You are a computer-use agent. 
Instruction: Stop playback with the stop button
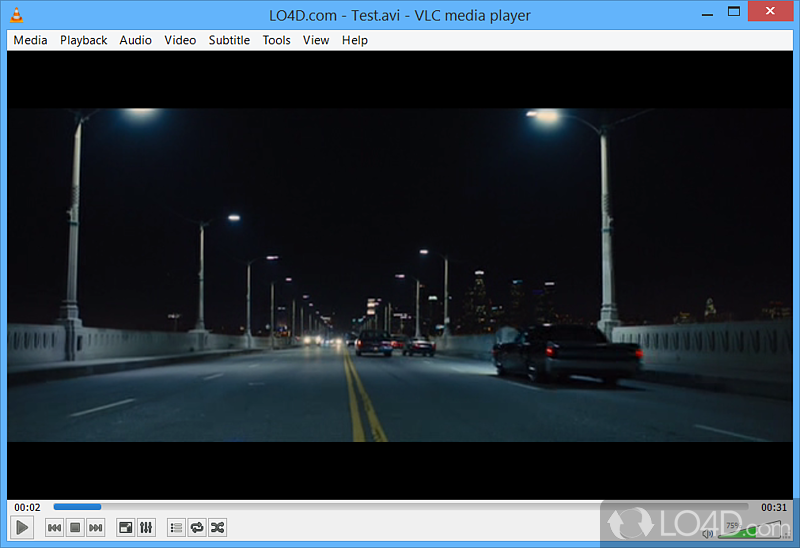click(x=75, y=527)
